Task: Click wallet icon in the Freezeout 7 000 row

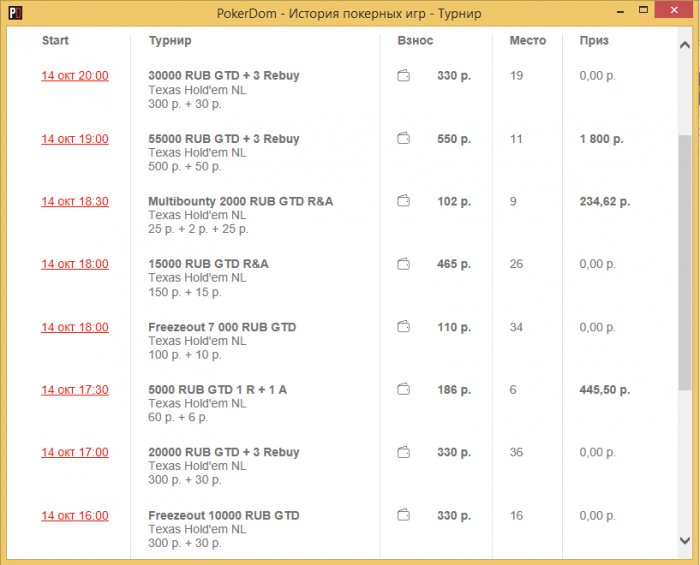Action: (404, 327)
